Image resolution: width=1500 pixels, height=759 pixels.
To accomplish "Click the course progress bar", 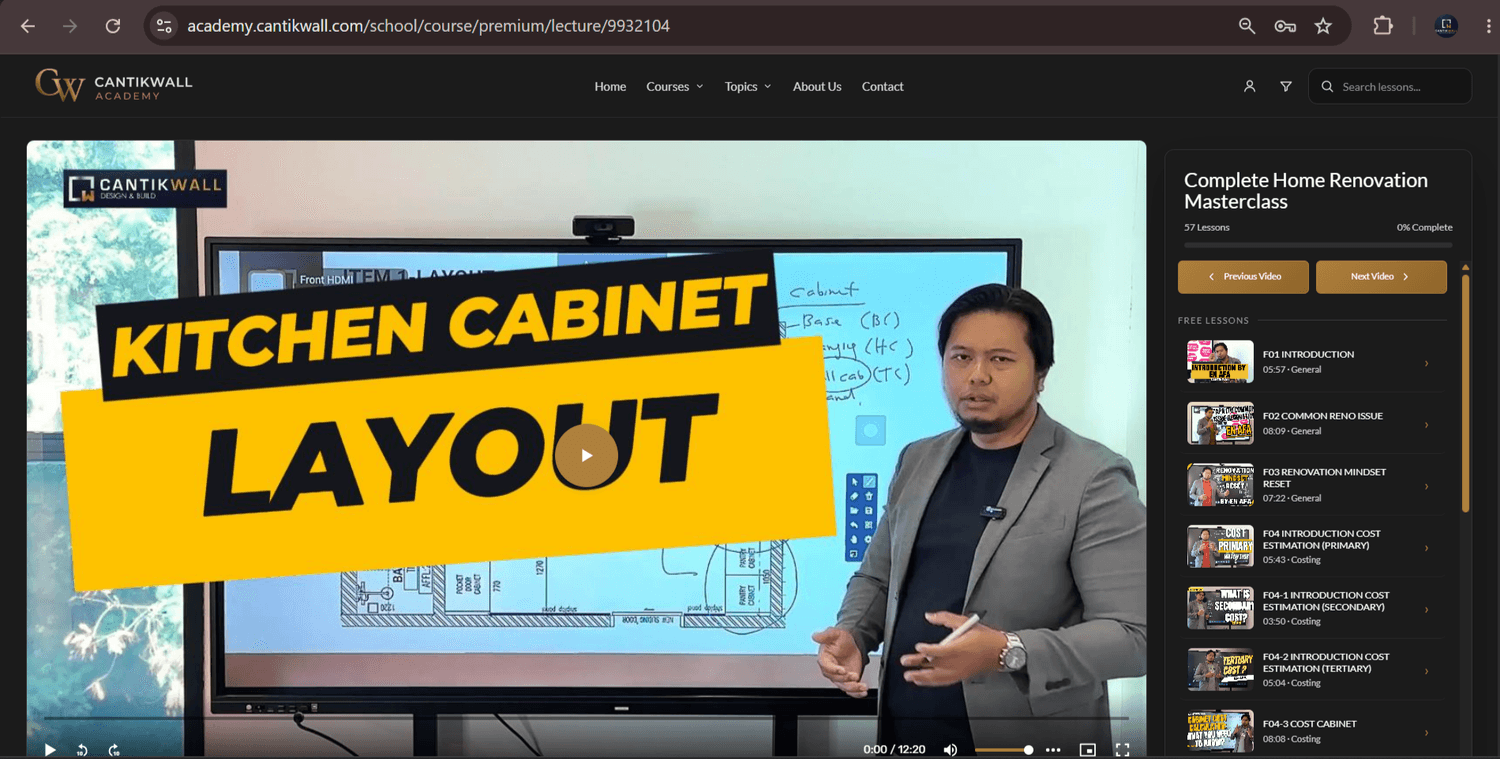I will point(1318,245).
